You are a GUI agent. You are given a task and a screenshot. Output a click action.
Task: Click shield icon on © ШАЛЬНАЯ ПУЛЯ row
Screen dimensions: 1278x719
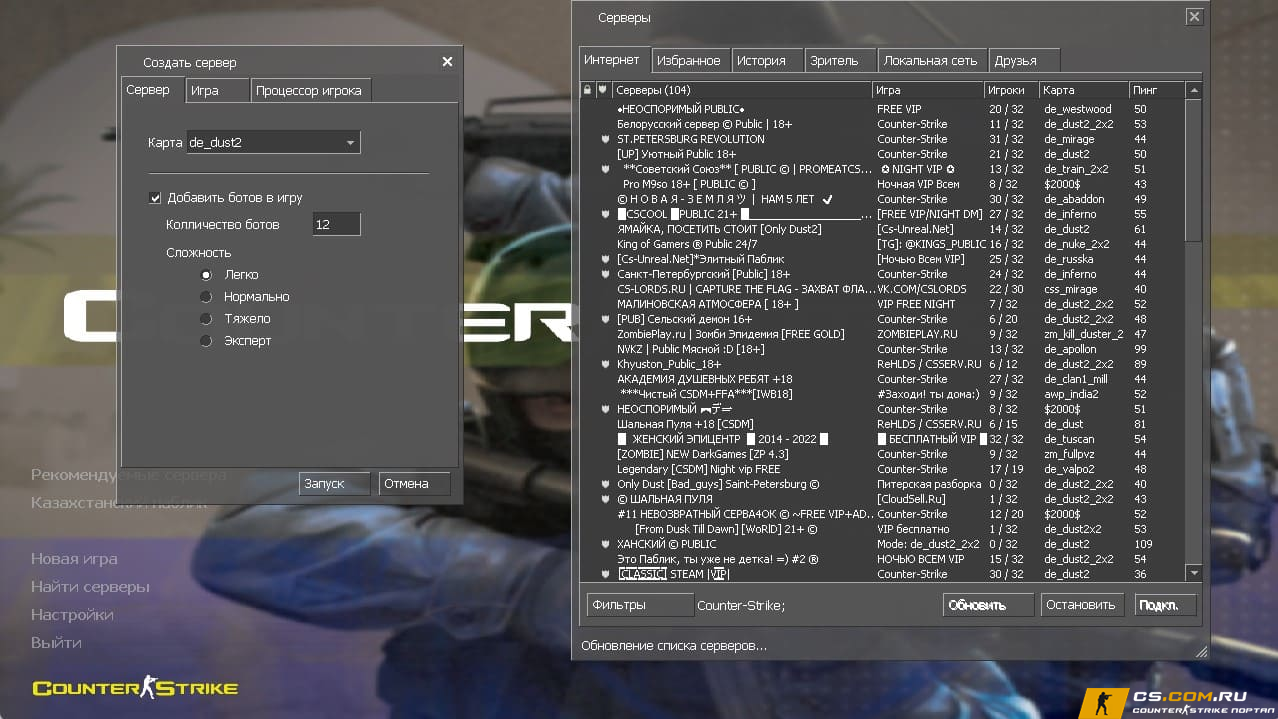pos(605,499)
